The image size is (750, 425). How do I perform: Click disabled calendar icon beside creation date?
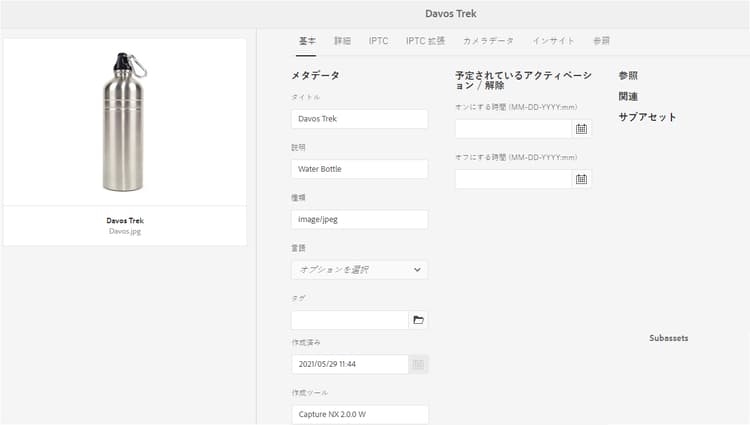(418, 364)
